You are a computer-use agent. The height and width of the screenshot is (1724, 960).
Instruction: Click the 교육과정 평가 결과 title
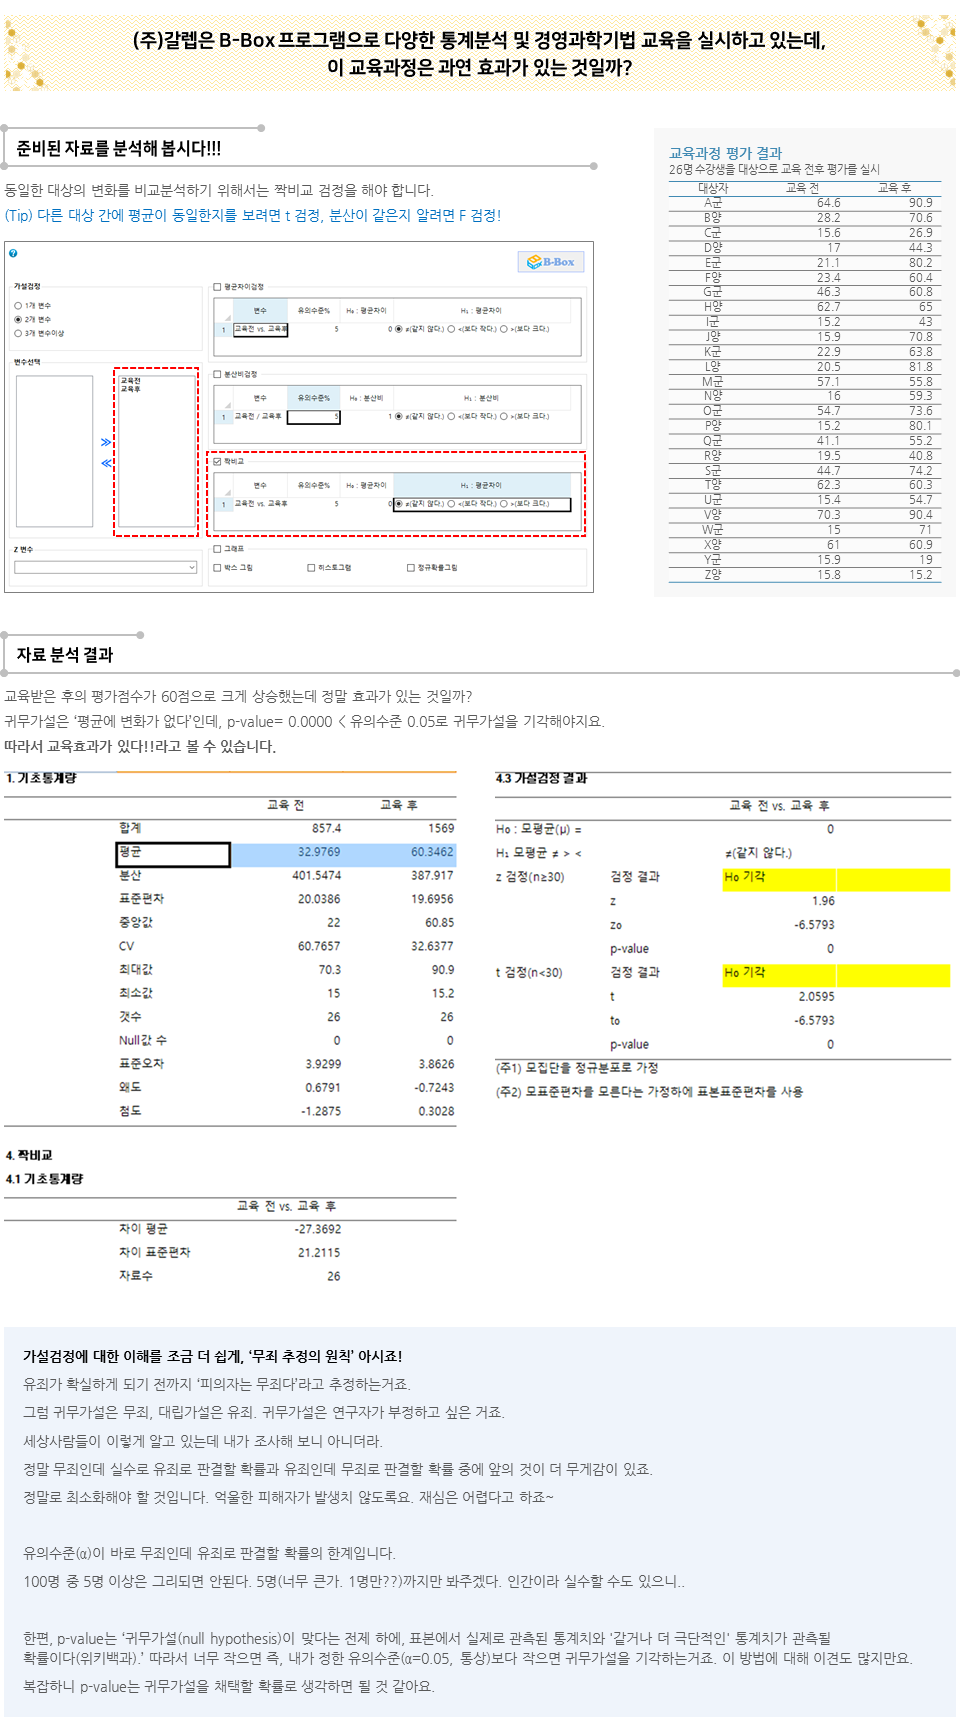click(x=726, y=153)
